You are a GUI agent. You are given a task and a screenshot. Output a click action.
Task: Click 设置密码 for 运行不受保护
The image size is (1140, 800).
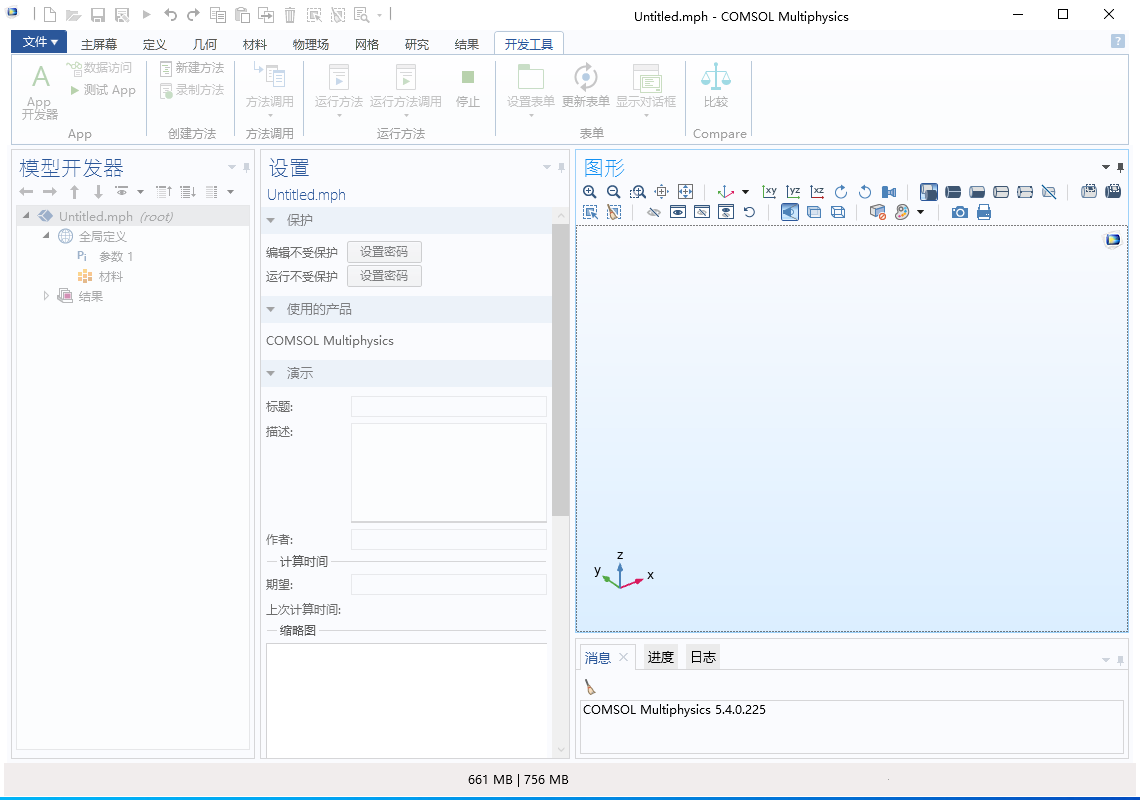384,276
